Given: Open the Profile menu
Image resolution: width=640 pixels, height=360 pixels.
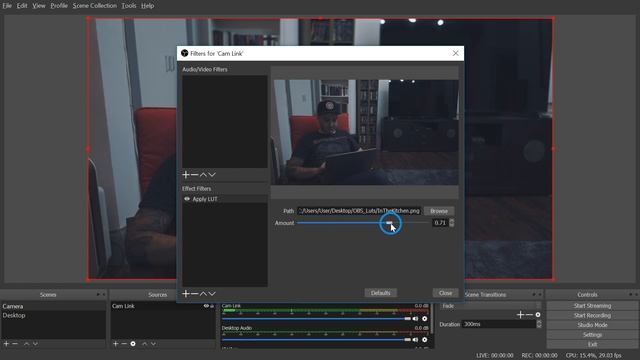Looking at the screenshot, I should 59,6.
